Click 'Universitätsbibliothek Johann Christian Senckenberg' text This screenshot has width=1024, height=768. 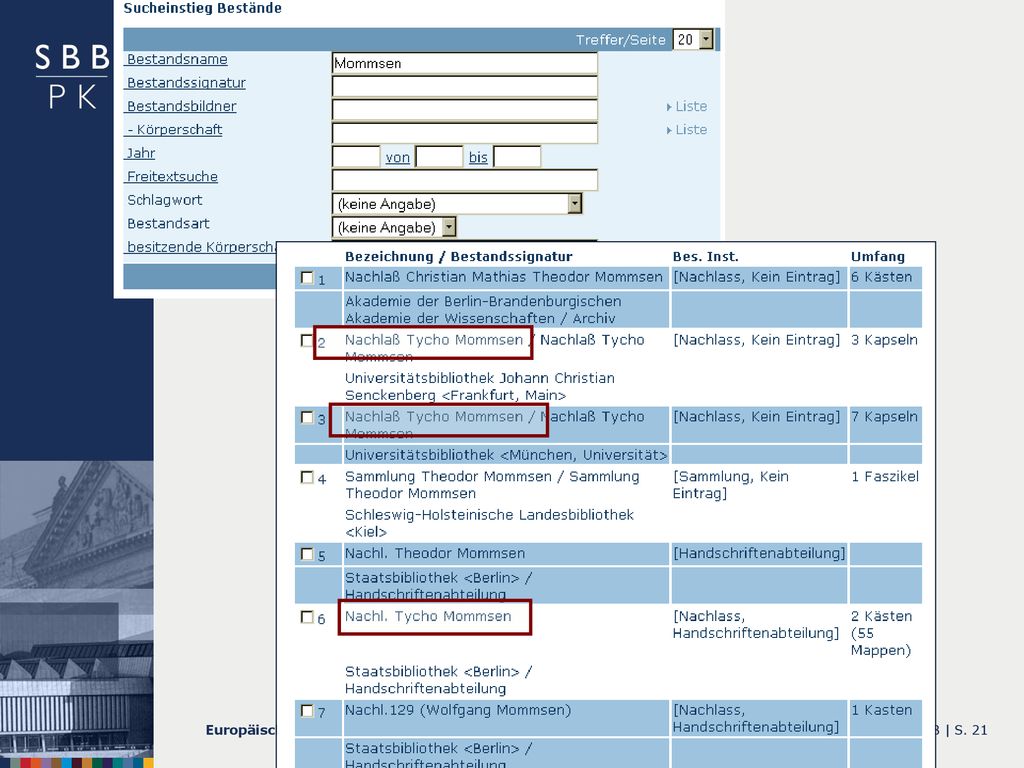coord(479,387)
